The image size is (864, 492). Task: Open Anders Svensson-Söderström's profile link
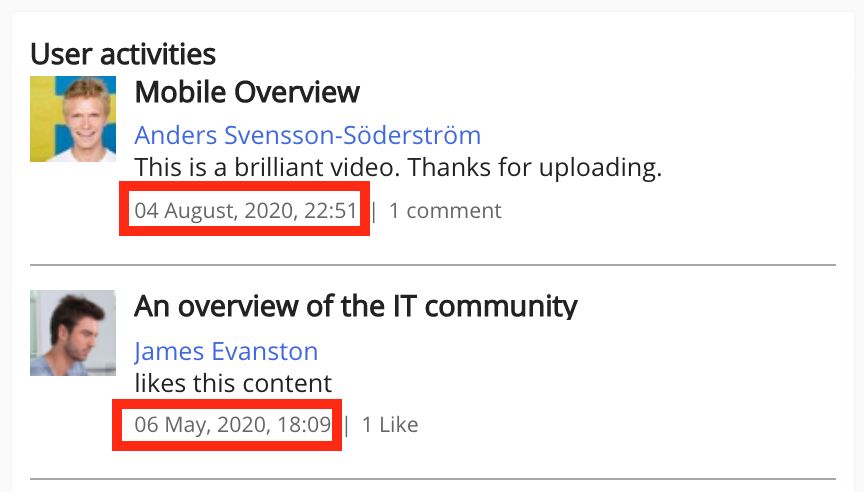click(x=307, y=135)
